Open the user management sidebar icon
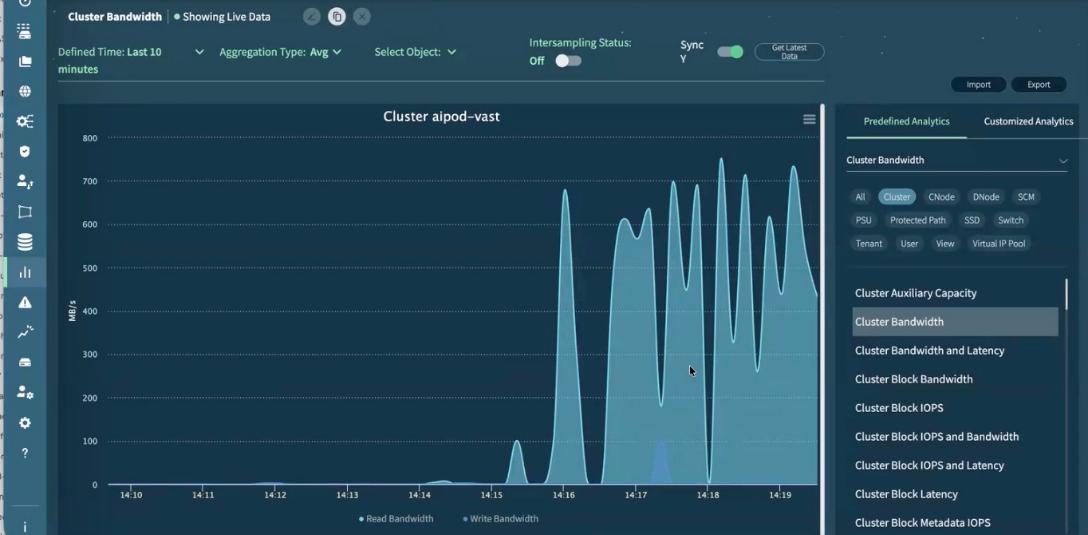1088x535 pixels. coord(25,182)
